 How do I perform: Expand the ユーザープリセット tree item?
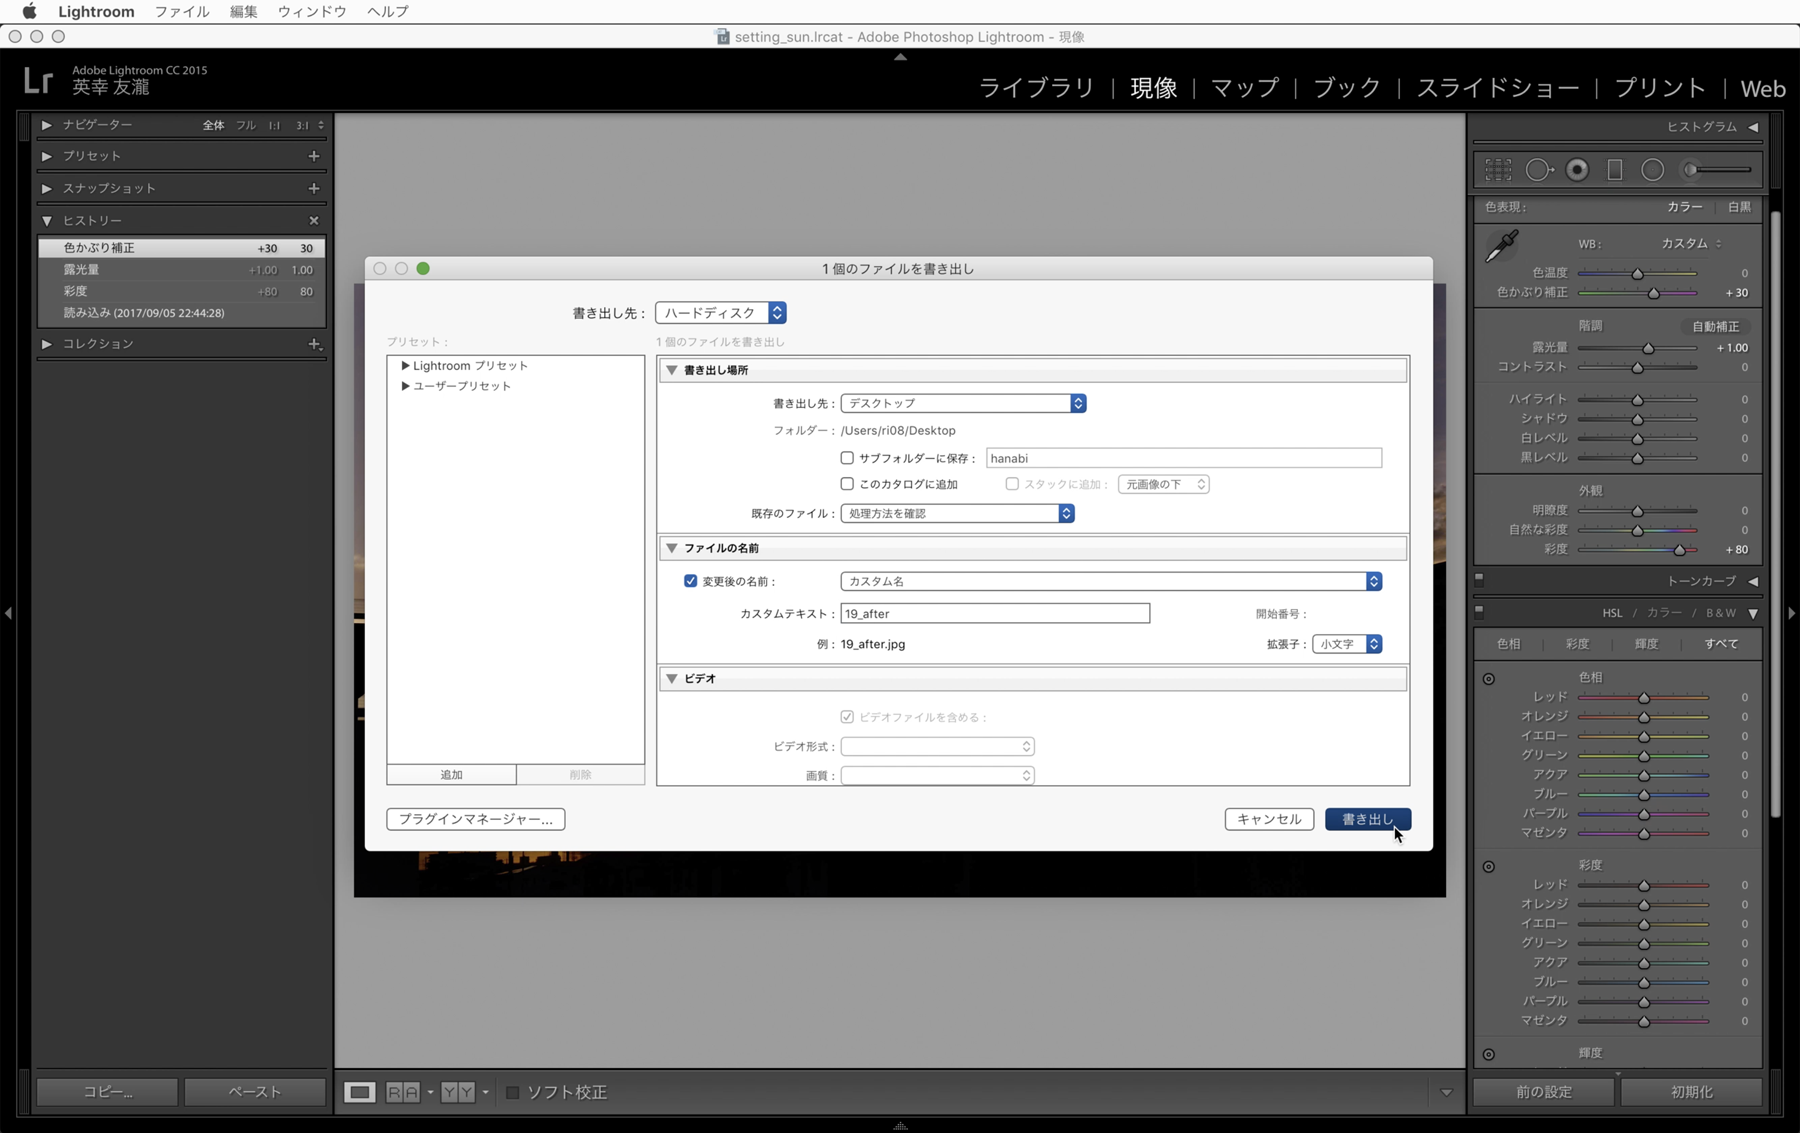coord(405,386)
